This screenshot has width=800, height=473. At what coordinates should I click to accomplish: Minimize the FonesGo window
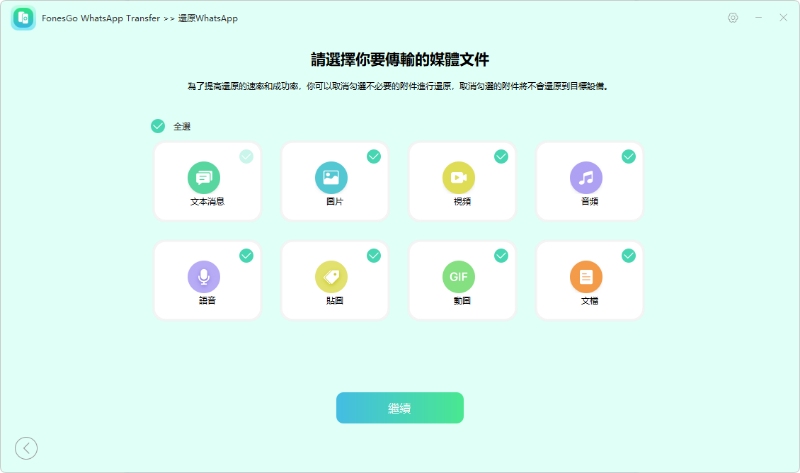[759, 18]
